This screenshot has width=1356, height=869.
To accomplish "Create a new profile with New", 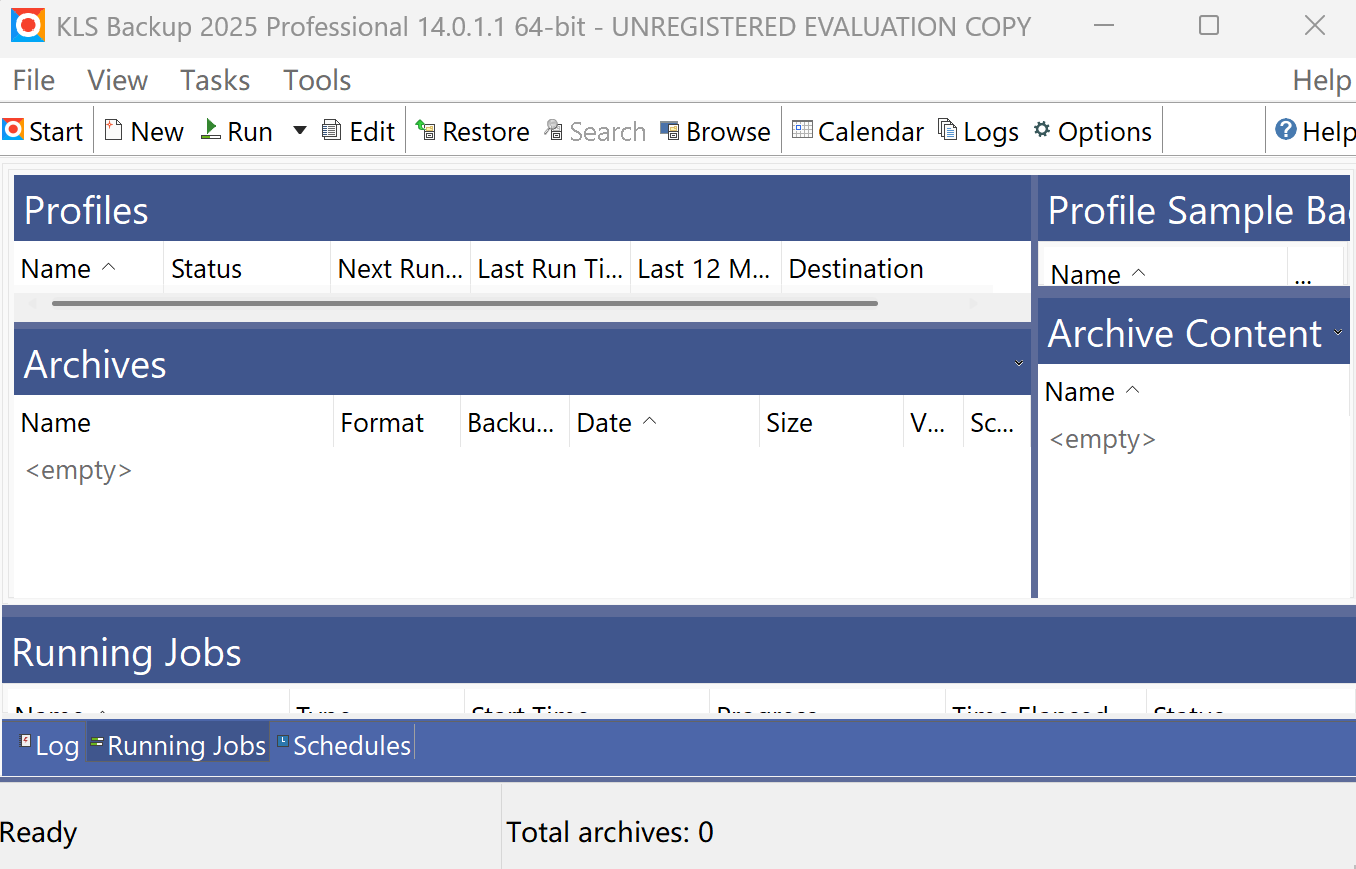I will pyautogui.click(x=144, y=131).
